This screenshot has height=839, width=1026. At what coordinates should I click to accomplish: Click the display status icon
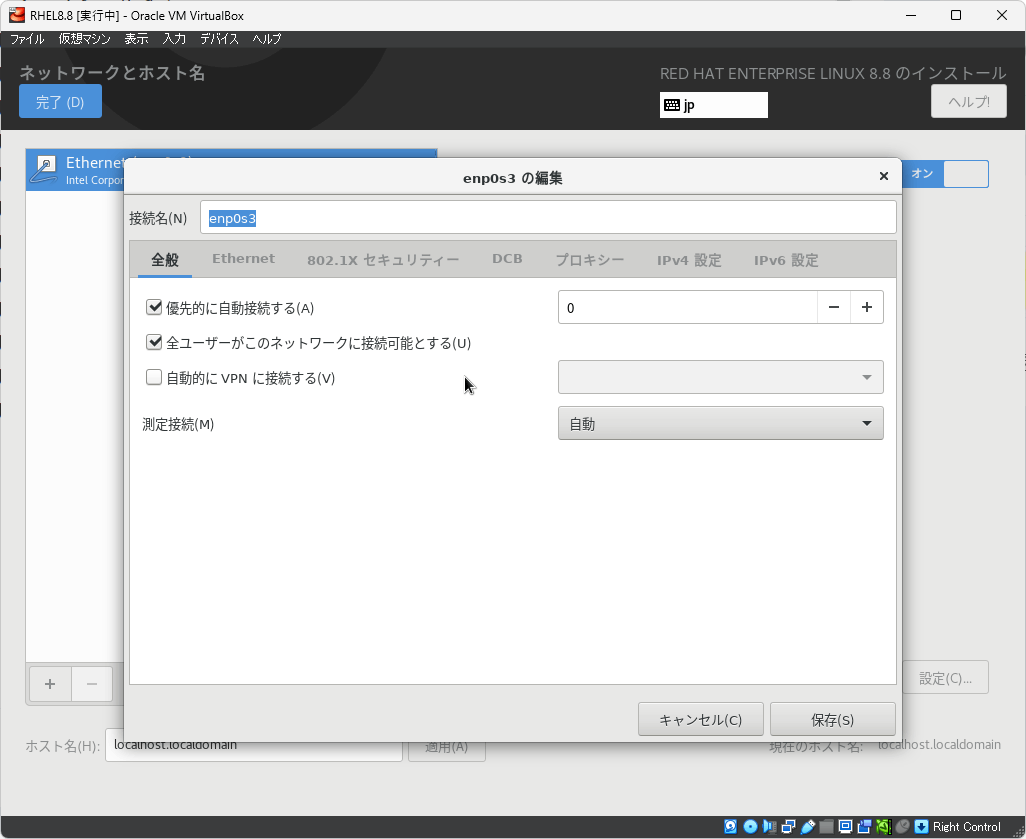[845, 827]
